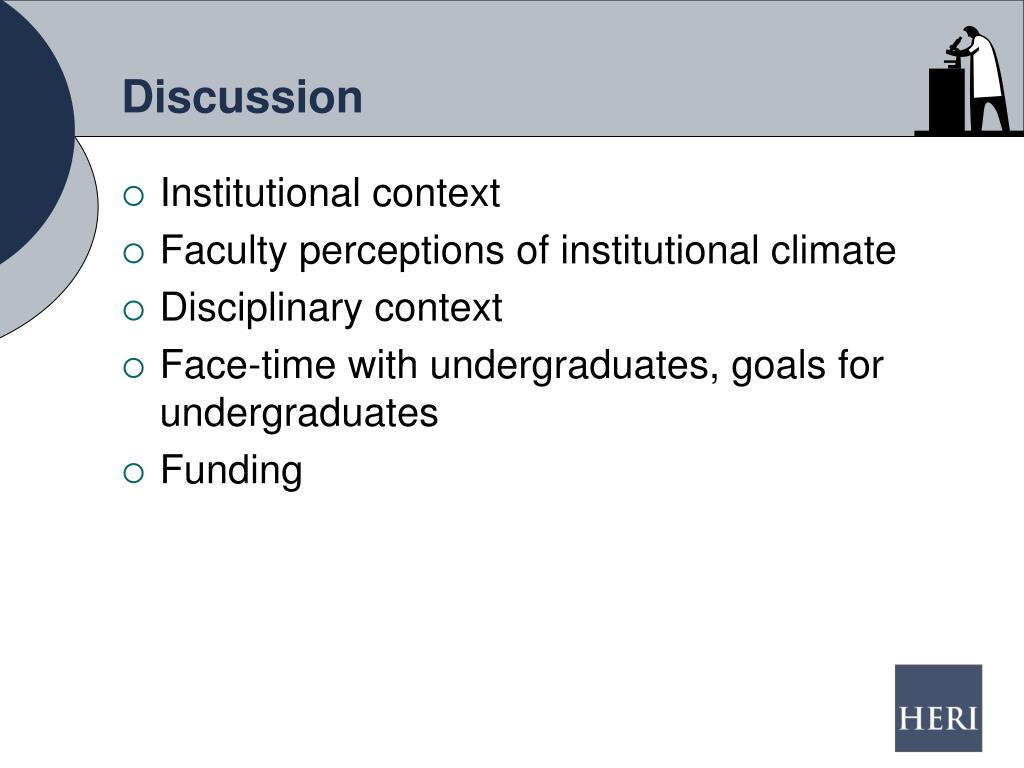
Task: Select Face-time with undergraduates text line
Action: (x=522, y=365)
